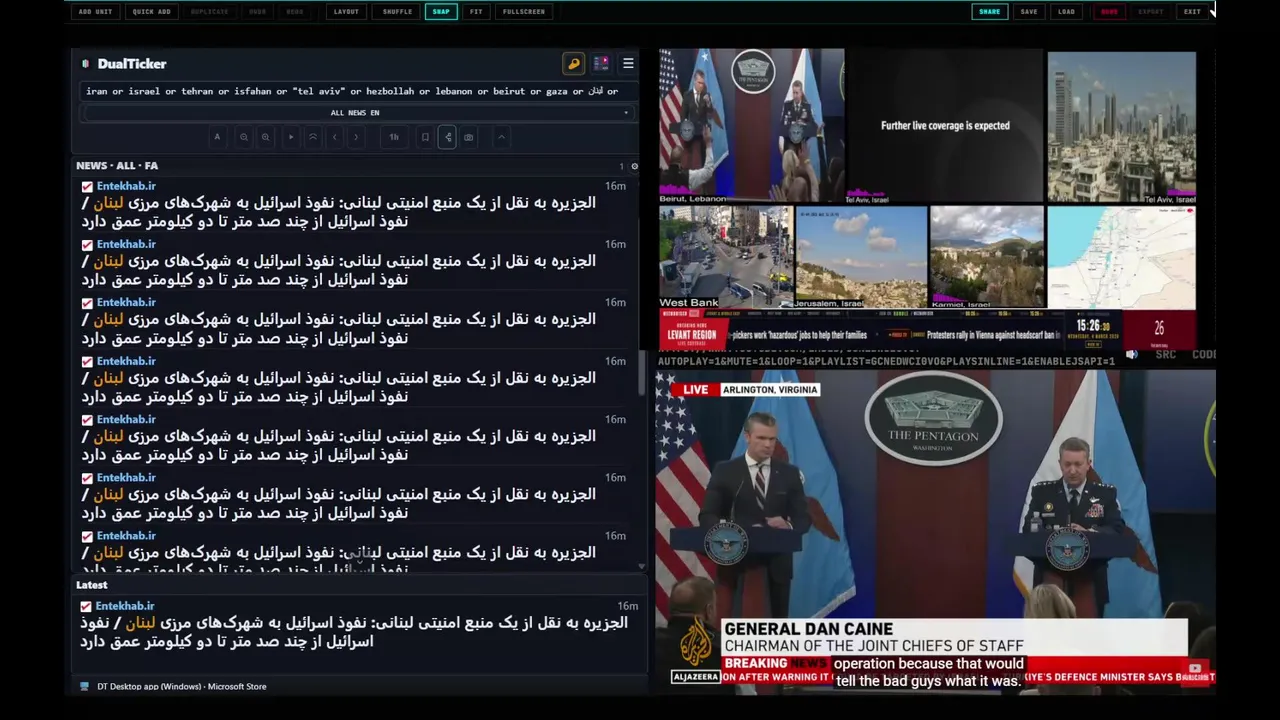Screen dimensions: 1280x720
Task: Go to next item with the right chevron
Action: pyautogui.click(x=356, y=137)
